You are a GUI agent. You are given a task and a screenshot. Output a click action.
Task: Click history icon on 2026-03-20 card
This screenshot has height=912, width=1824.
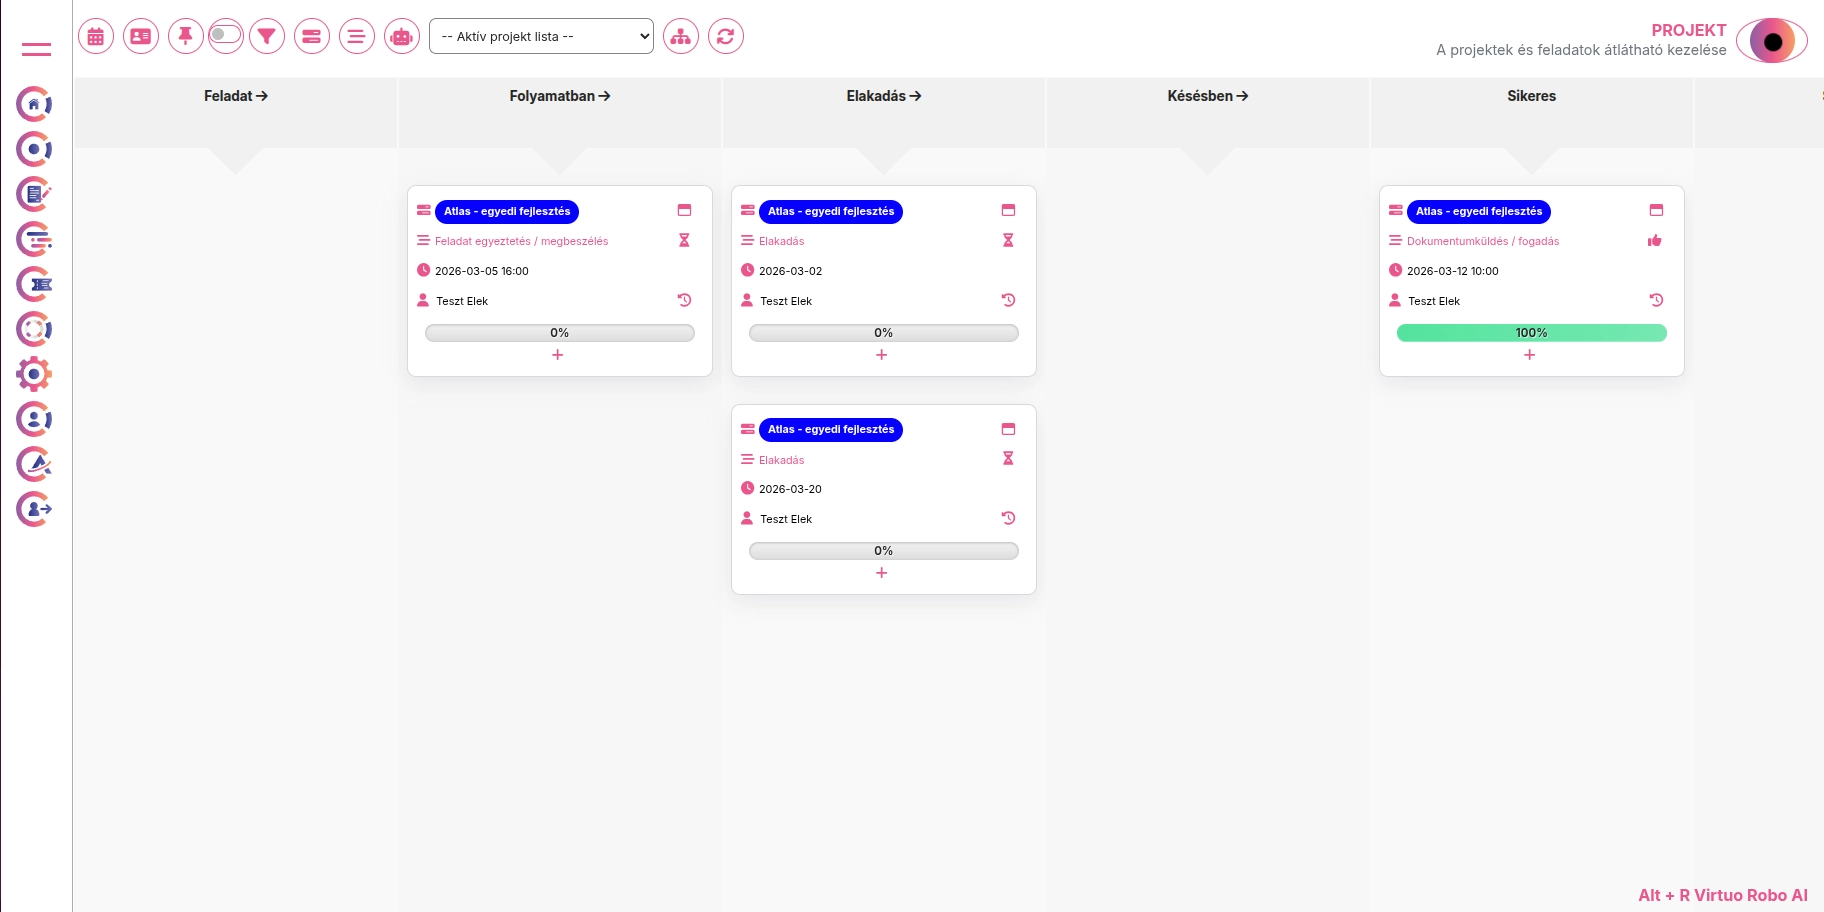(1008, 518)
